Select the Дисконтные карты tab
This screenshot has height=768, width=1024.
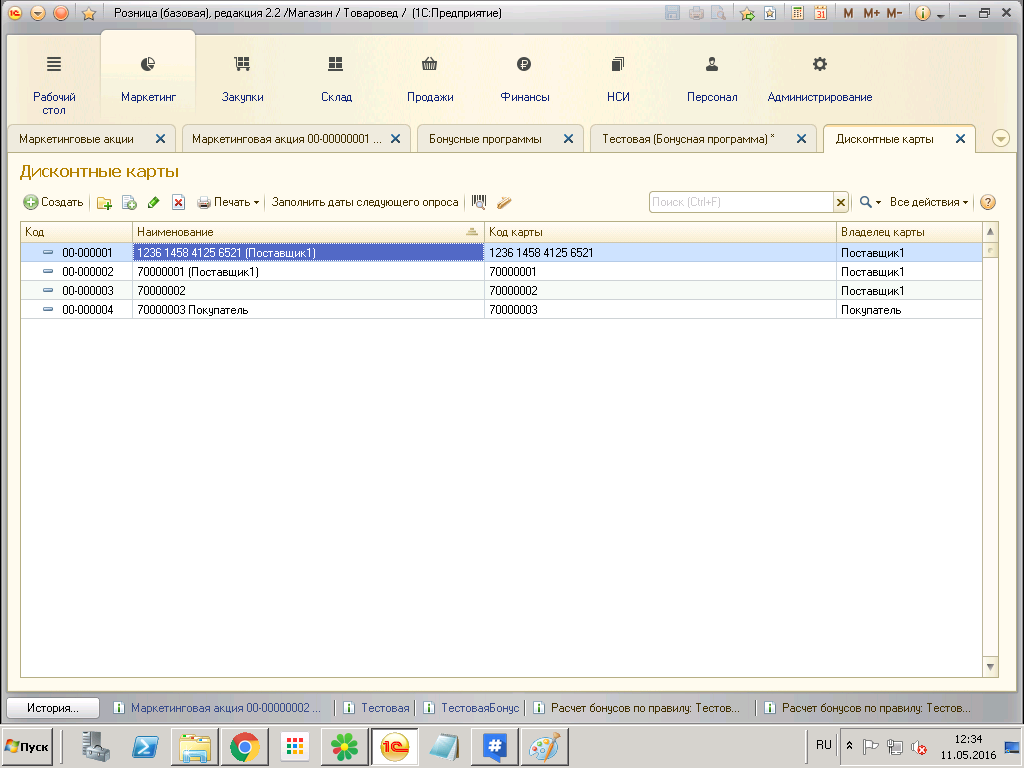click(x=885, y=139)
